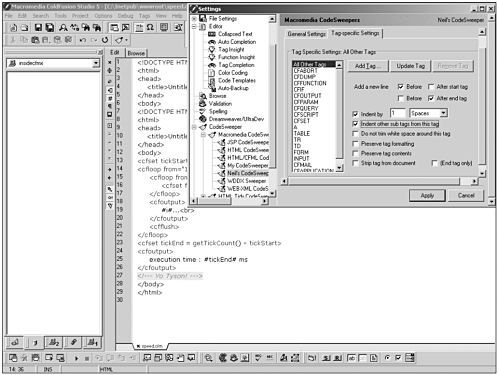Toggle the Strip tag from document checkbox
499x375 pixels.
pyautogui.click(x=355, y=163)
